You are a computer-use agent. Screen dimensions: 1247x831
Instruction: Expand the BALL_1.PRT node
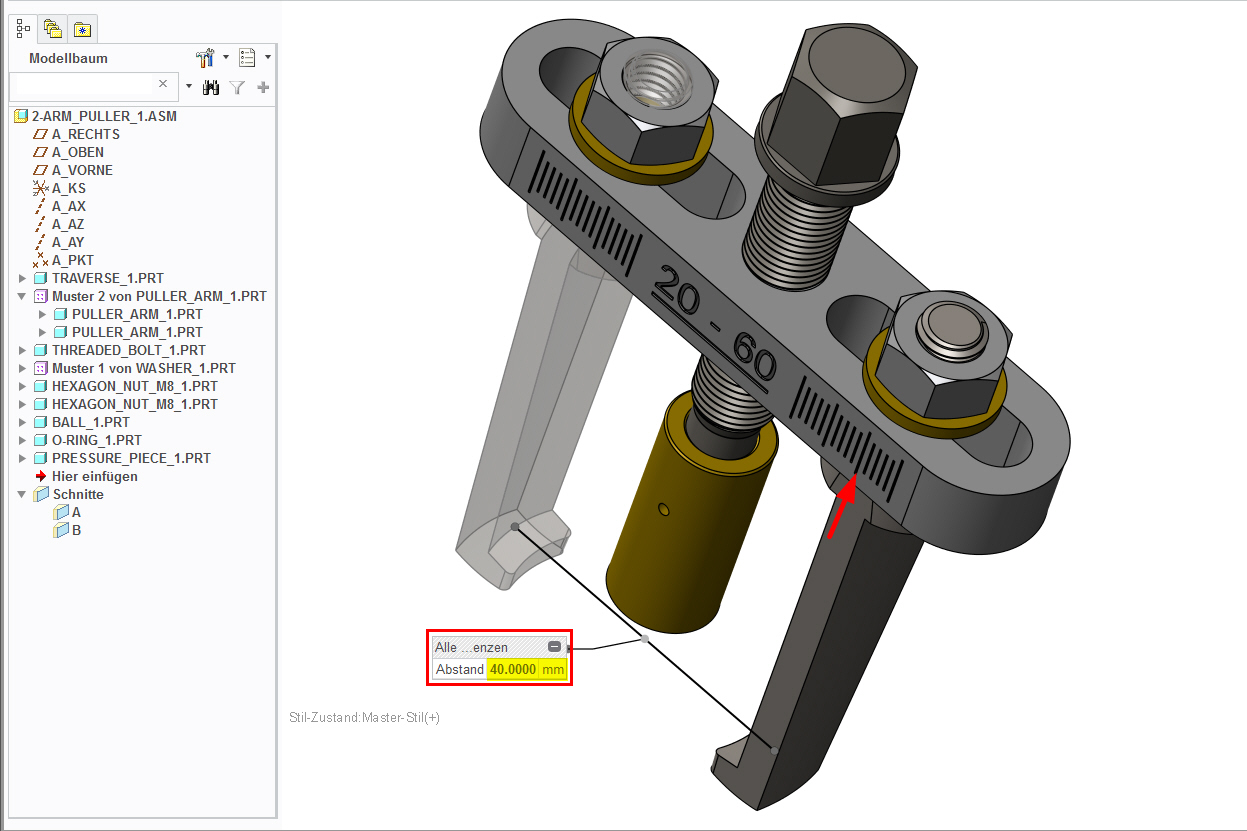point(22,422)
